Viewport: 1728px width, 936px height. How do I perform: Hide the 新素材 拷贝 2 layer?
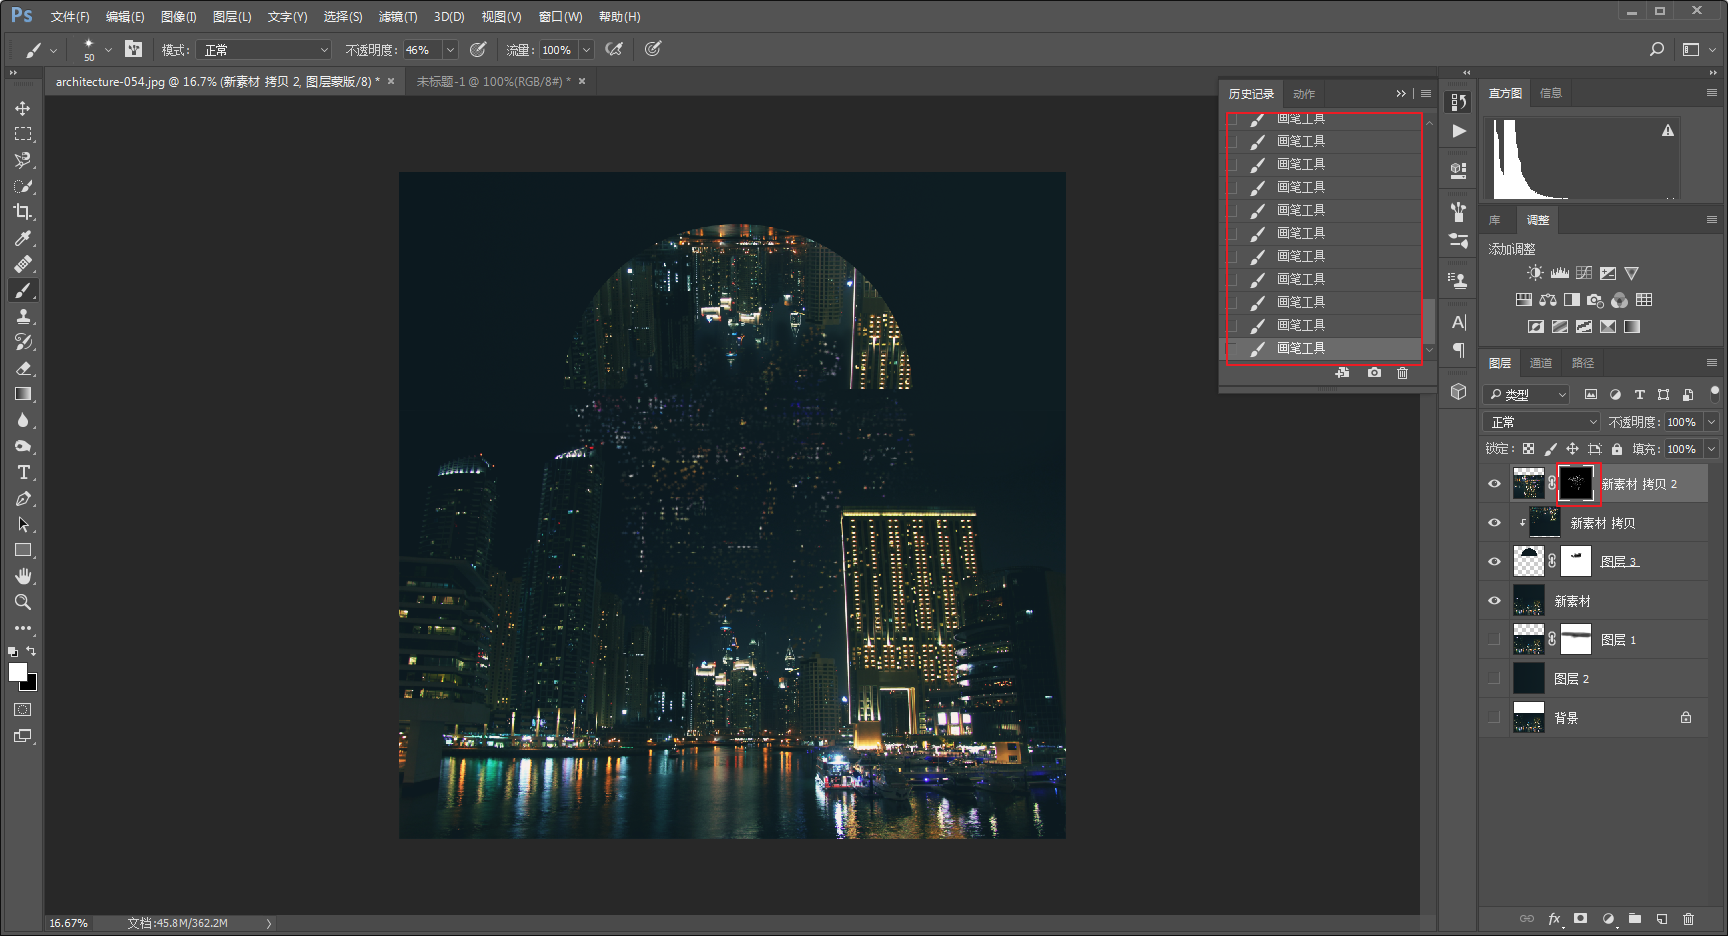(1495, 484)
